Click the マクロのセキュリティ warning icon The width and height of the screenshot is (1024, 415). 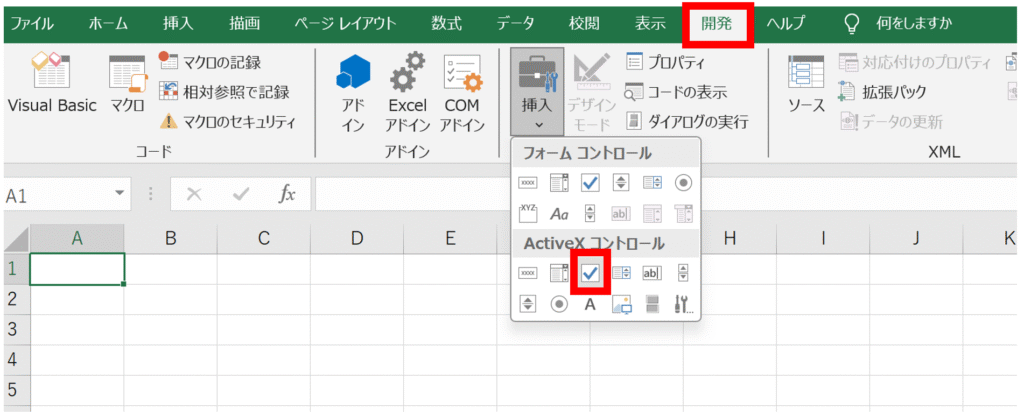tap(169, 122)
